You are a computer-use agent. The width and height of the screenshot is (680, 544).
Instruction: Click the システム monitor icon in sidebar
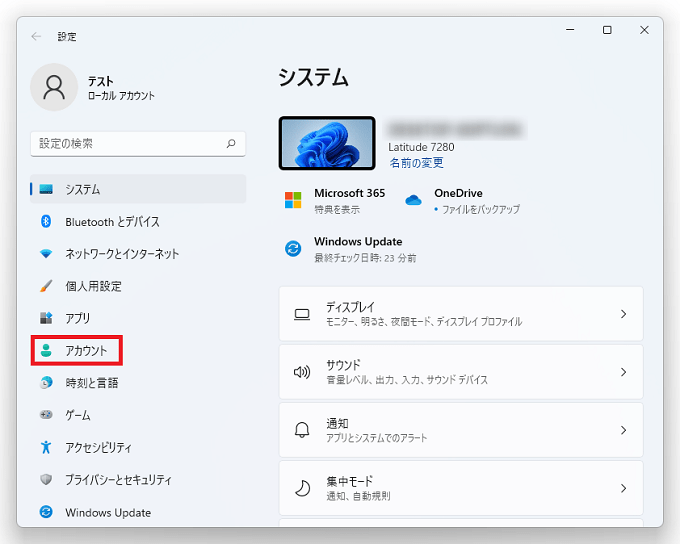tap(46, 189)
